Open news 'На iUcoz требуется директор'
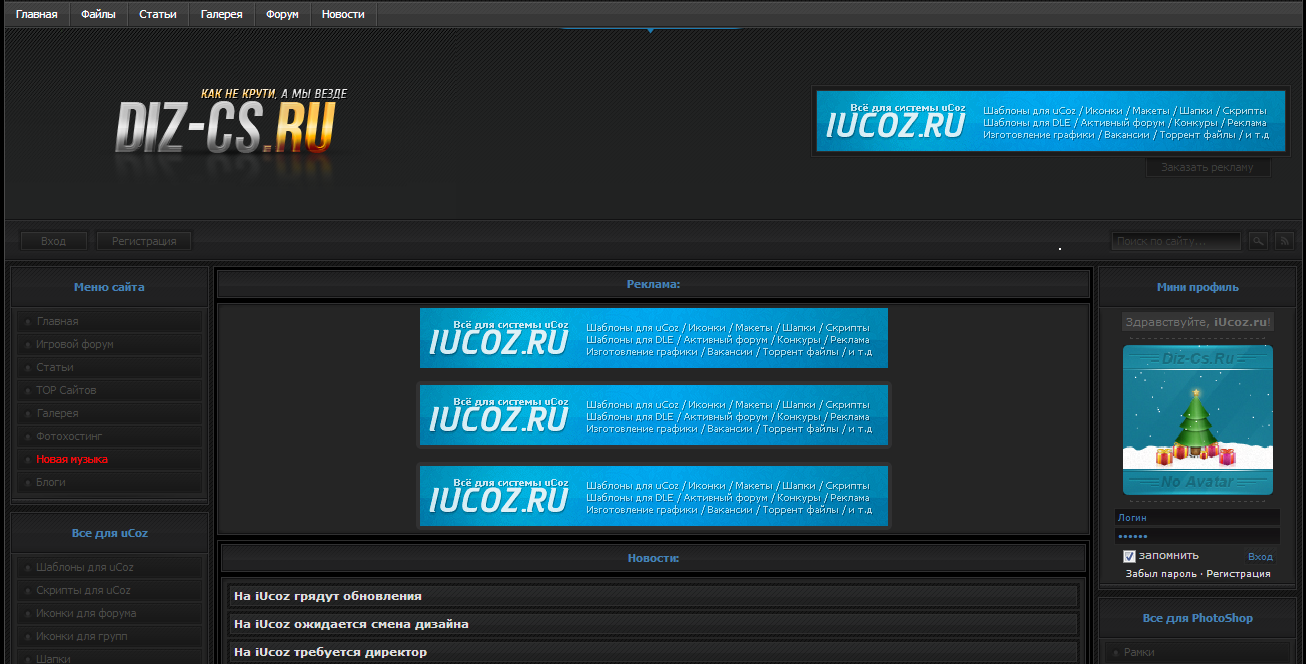The image size is (1306, 664). [x=330, y=652]
